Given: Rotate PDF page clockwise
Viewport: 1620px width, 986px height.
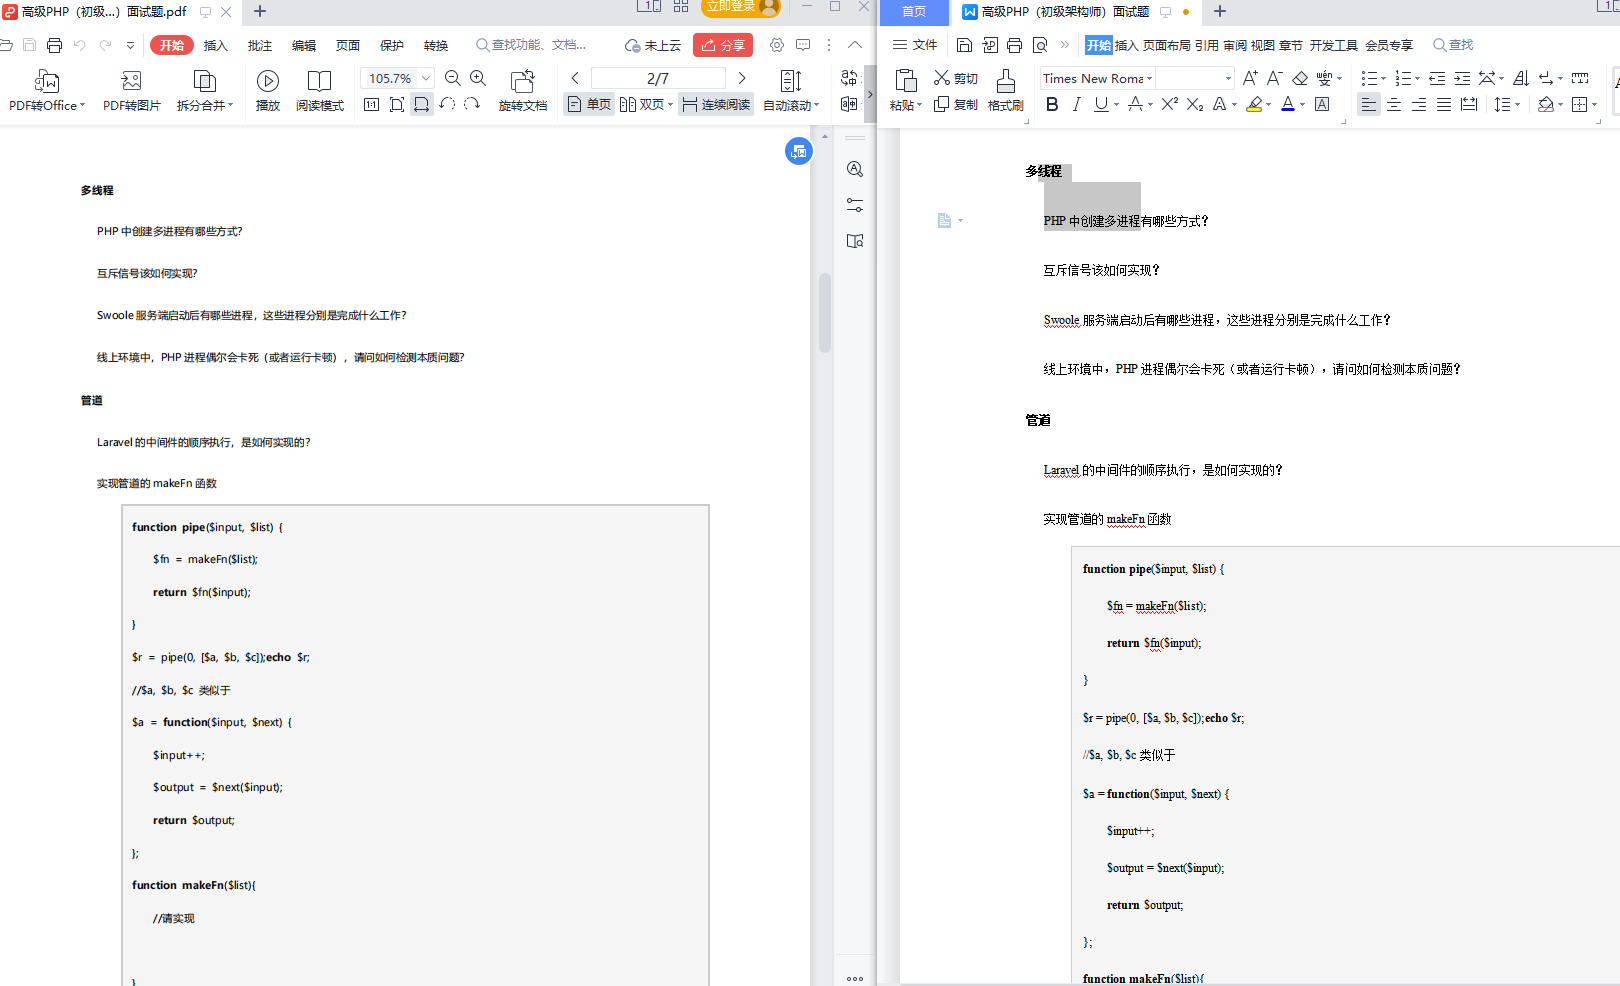Looking at the screenshot, I should click(472, 104).
